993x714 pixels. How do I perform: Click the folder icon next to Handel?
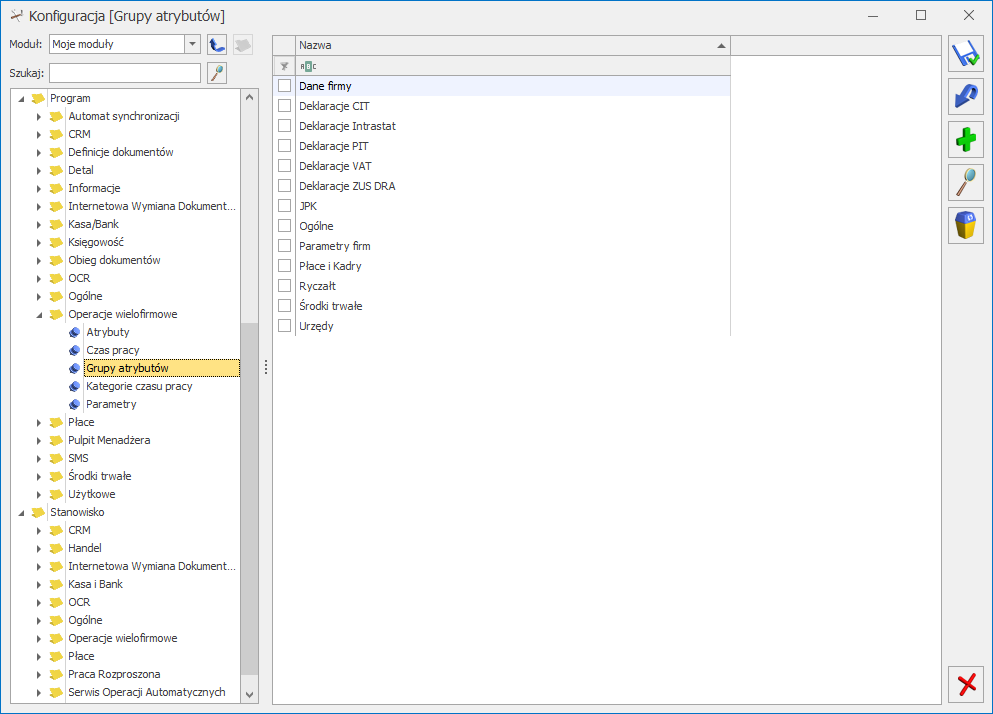click(x=57, y=548)
